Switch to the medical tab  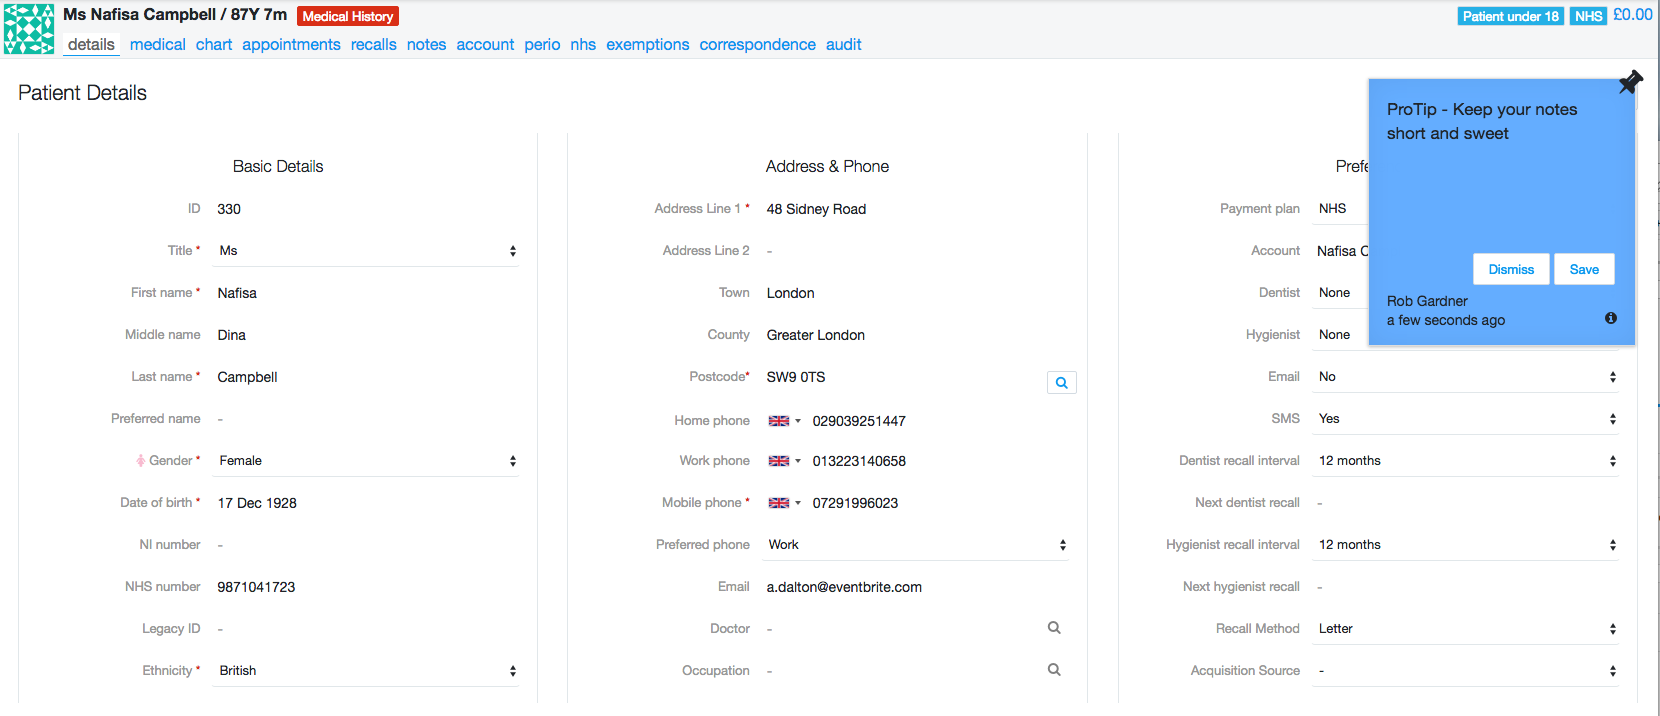click(157, 45)
